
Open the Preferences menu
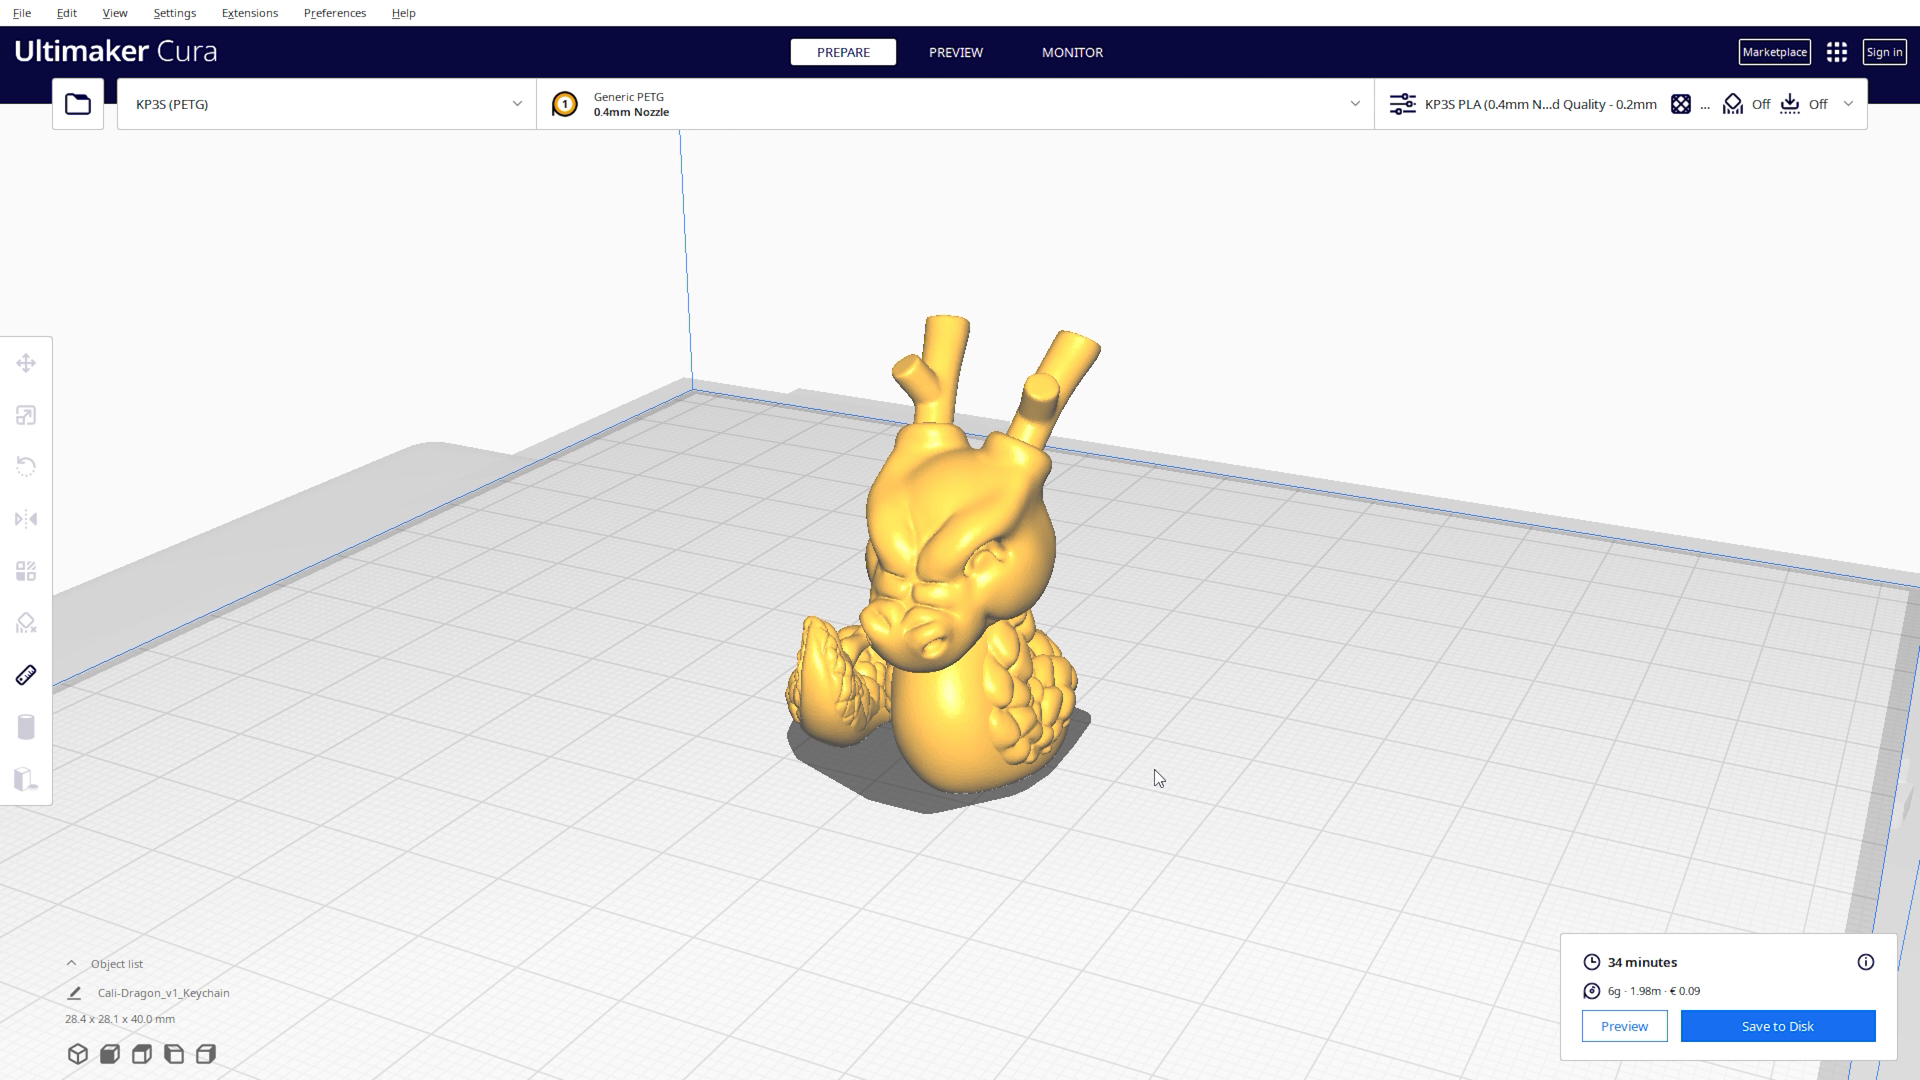coord(335,13)
